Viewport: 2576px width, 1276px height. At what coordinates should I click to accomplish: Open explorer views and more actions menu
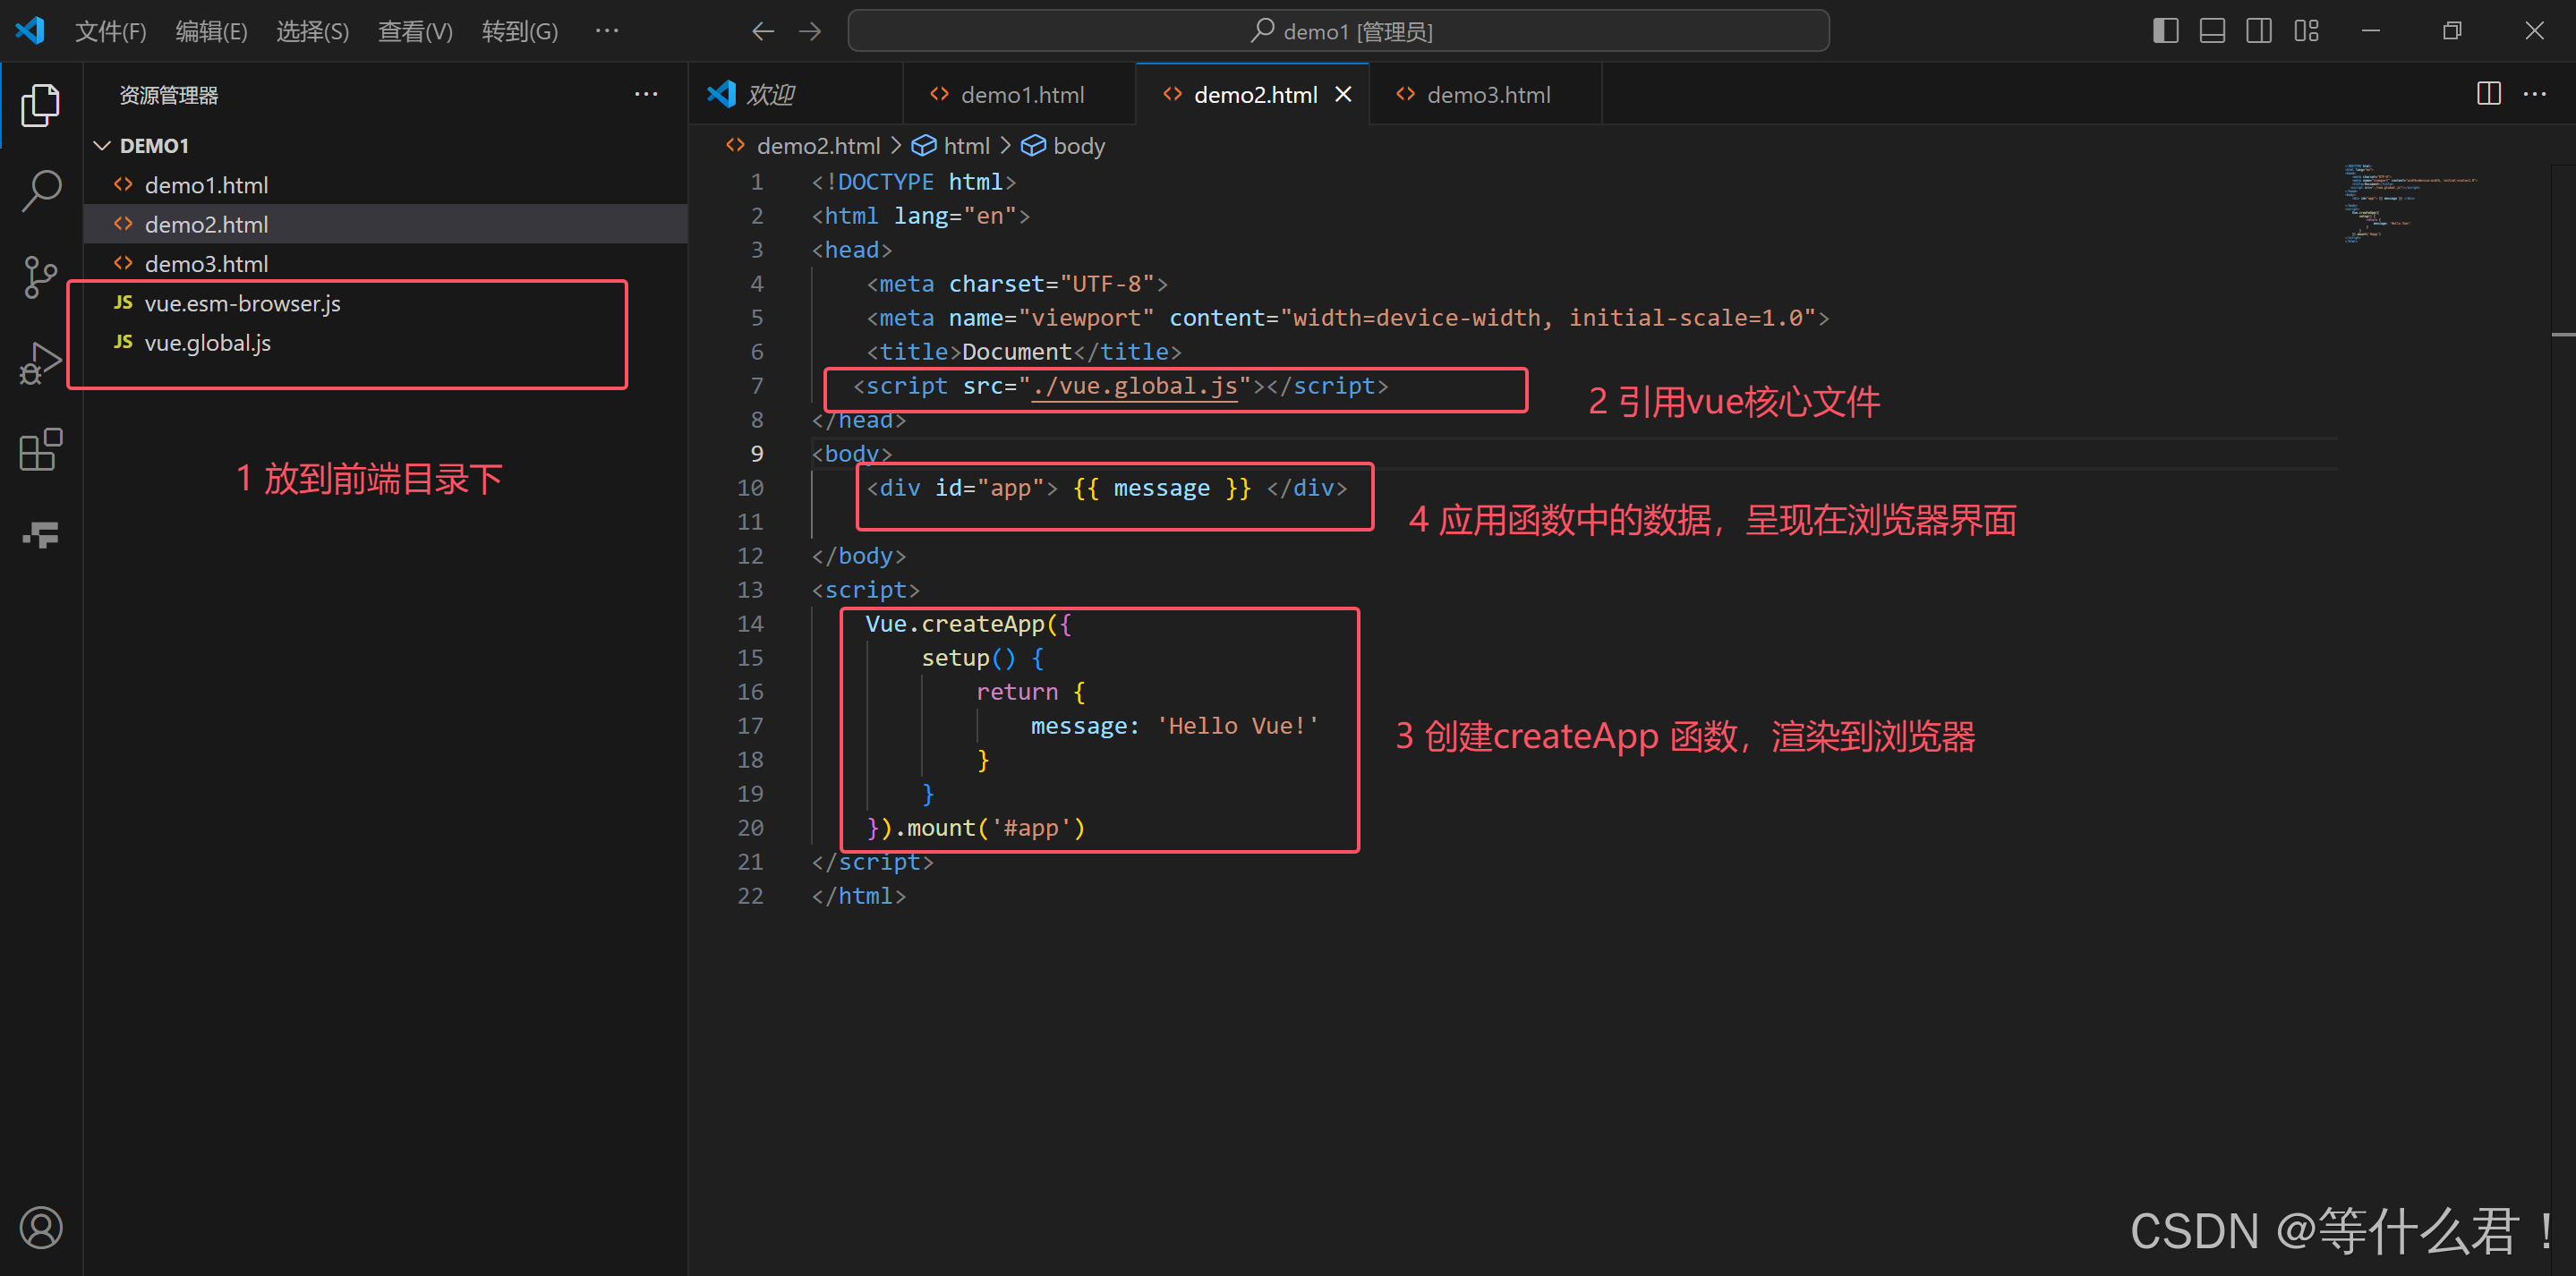(646, 94)
